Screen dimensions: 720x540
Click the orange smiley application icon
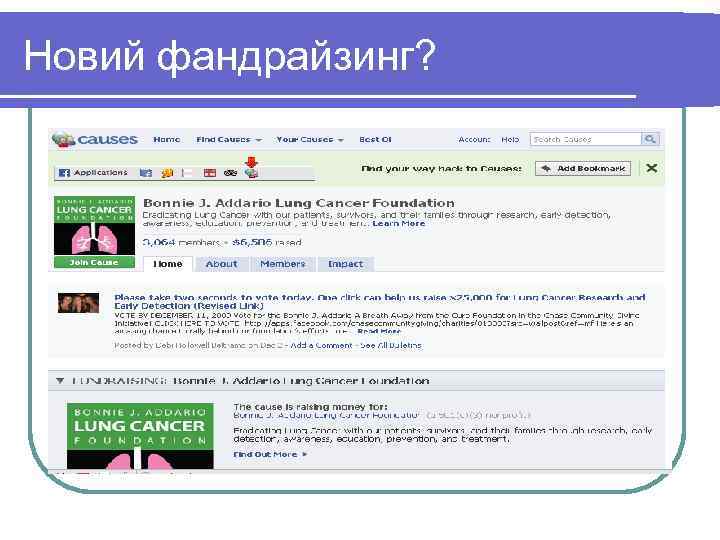167,173
